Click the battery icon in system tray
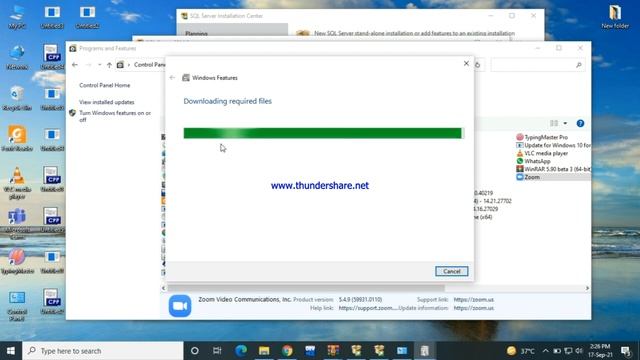The width and height of the screenshot is (640, 360). click(557, 351)
